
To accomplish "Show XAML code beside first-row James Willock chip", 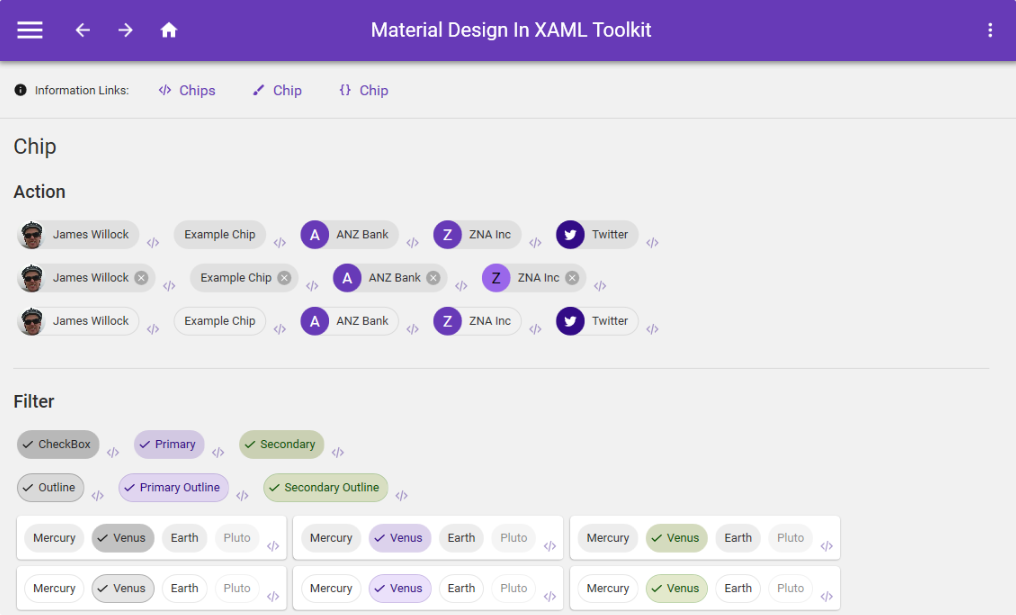I will (x=153, y=242).
